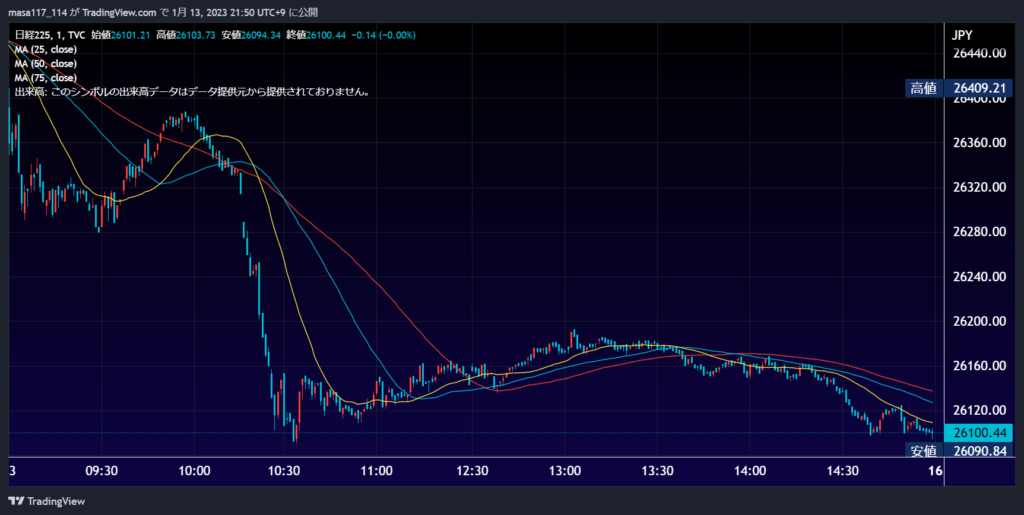Click the 安値 26094.34 header value
The height and width of the screenshot is (515, 1024).
[x=251, y=35]
